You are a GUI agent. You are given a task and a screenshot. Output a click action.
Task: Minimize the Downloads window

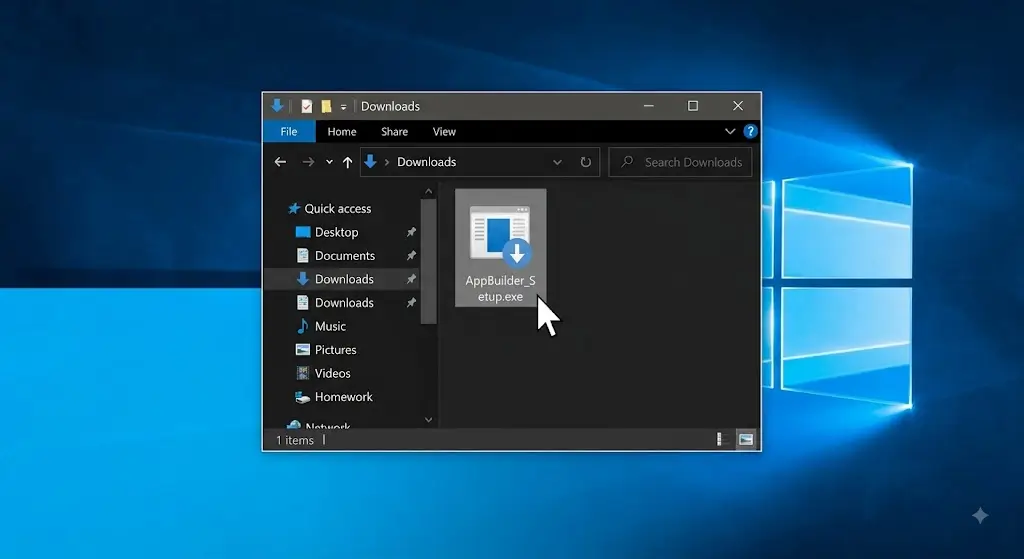(x=648, y=106)
